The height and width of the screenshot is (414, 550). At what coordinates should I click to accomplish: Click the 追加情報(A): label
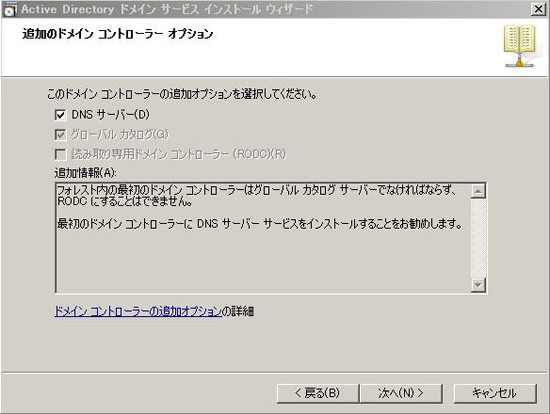(x=86, y=173)
